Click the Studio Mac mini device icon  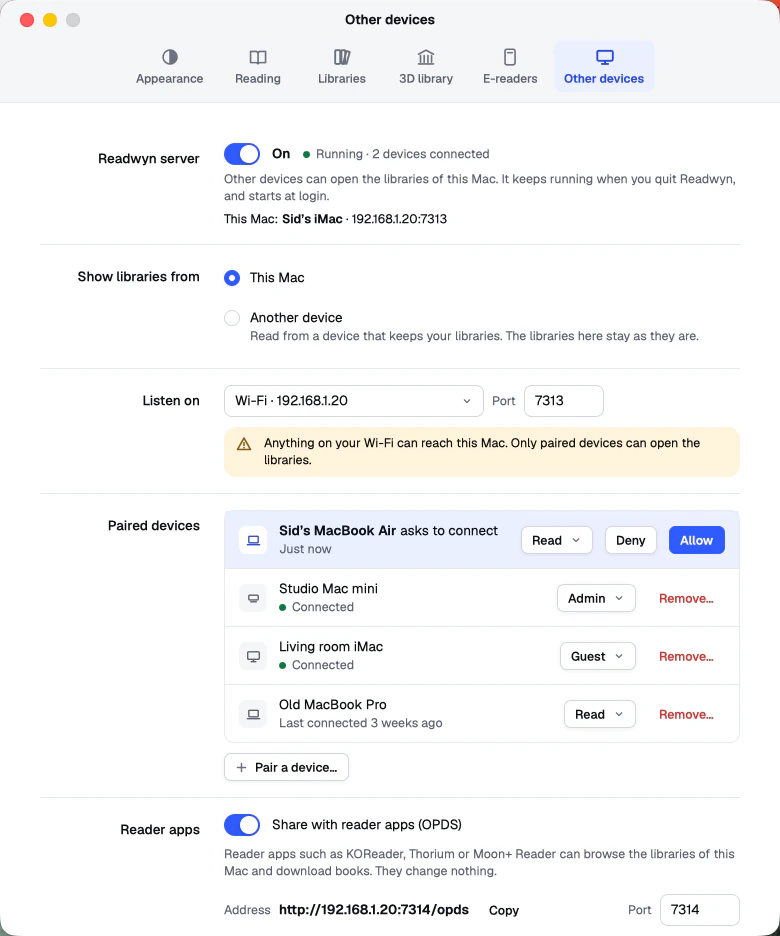(253, 598)
